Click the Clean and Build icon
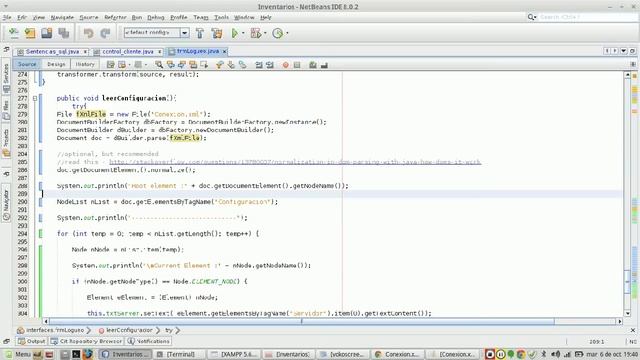This screenshot has height=360, width=640. point(217,33)
